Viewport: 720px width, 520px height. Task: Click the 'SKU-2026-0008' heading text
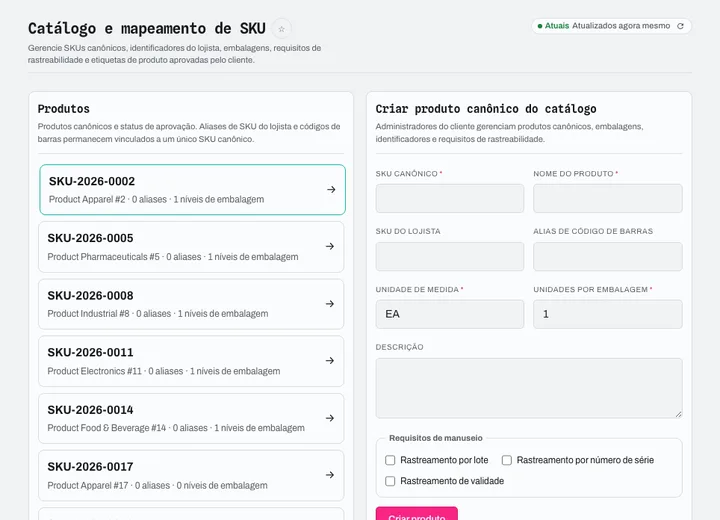(90, 295)
